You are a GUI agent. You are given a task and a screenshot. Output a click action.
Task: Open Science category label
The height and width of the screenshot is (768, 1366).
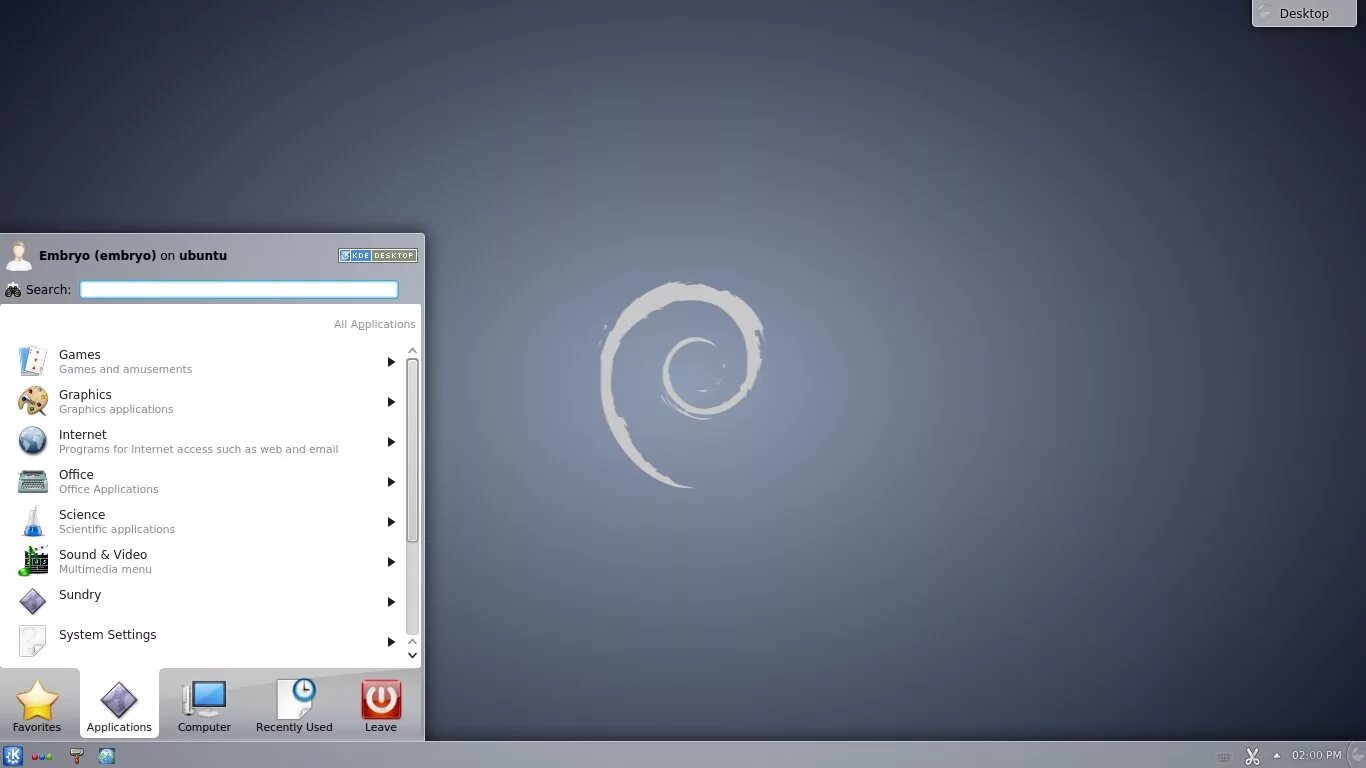82,514
